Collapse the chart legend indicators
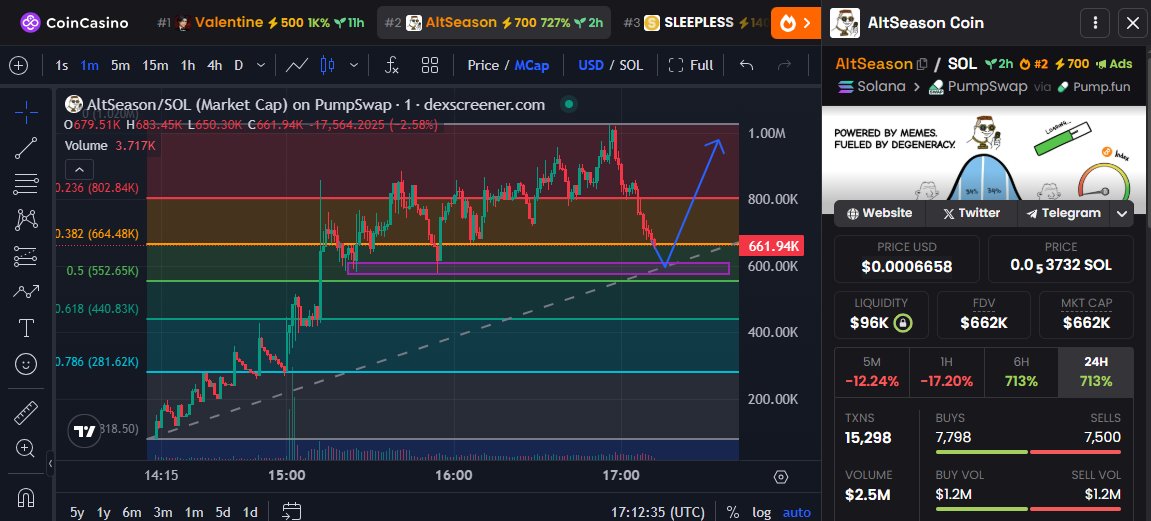The image size is (1151, 521). (79, 171)
